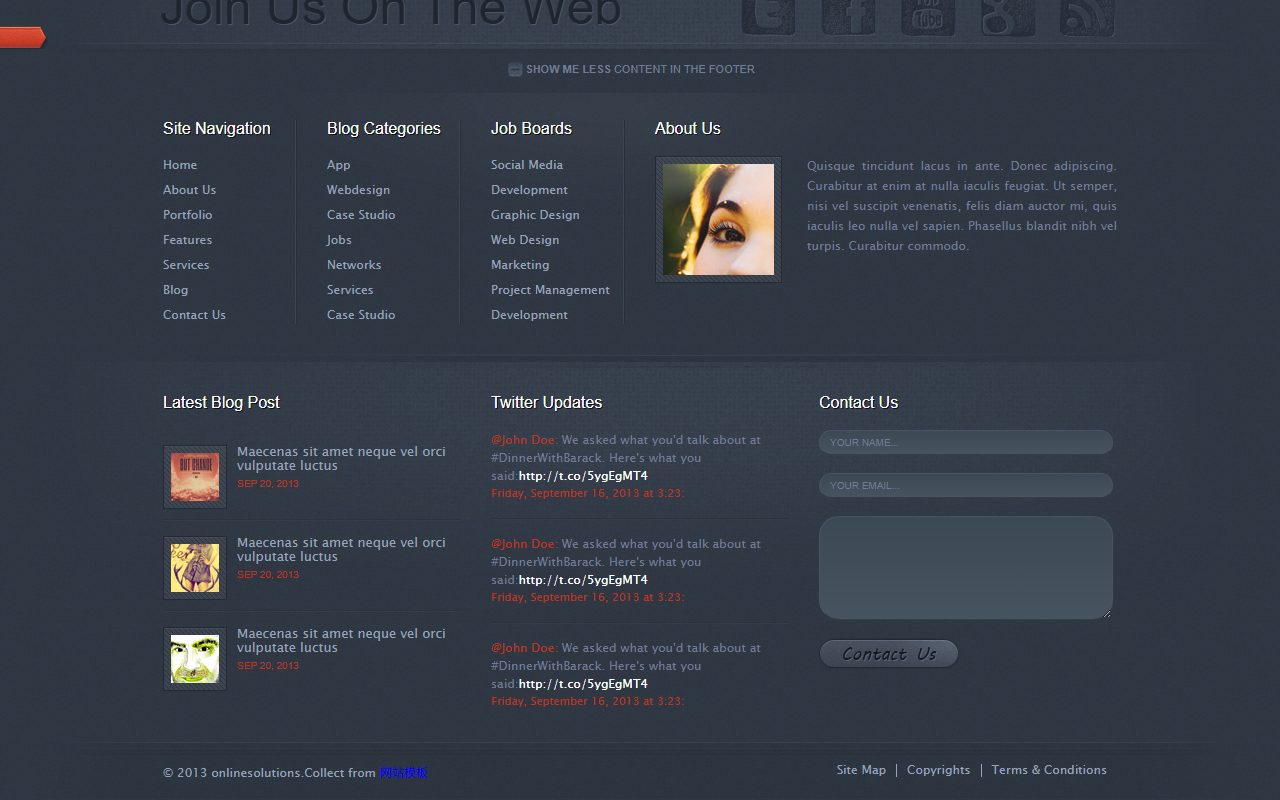
Task: Click @John Doe in first tweet
Action: pyautogui.click(x=524, y=440)
